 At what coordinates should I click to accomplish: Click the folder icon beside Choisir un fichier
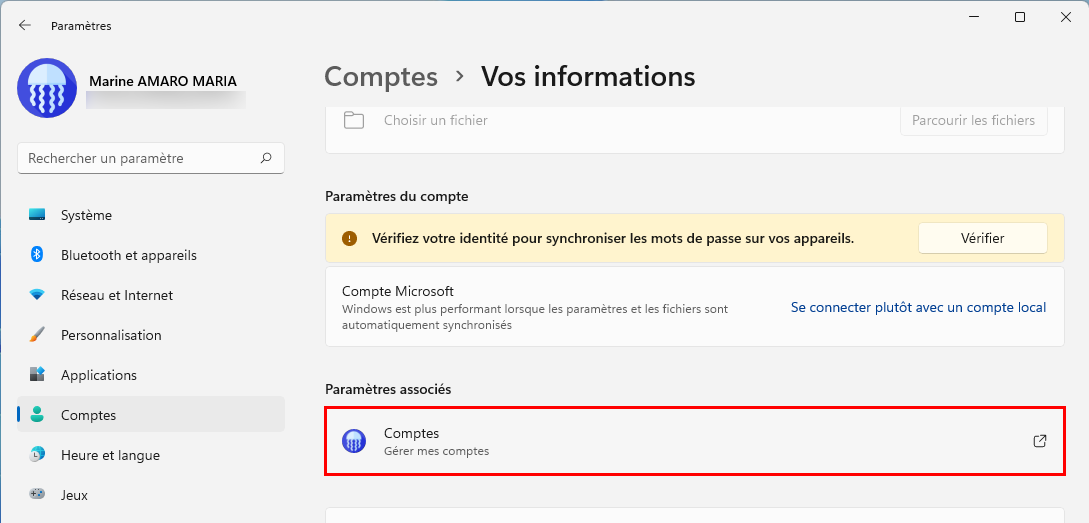point(354,120)
